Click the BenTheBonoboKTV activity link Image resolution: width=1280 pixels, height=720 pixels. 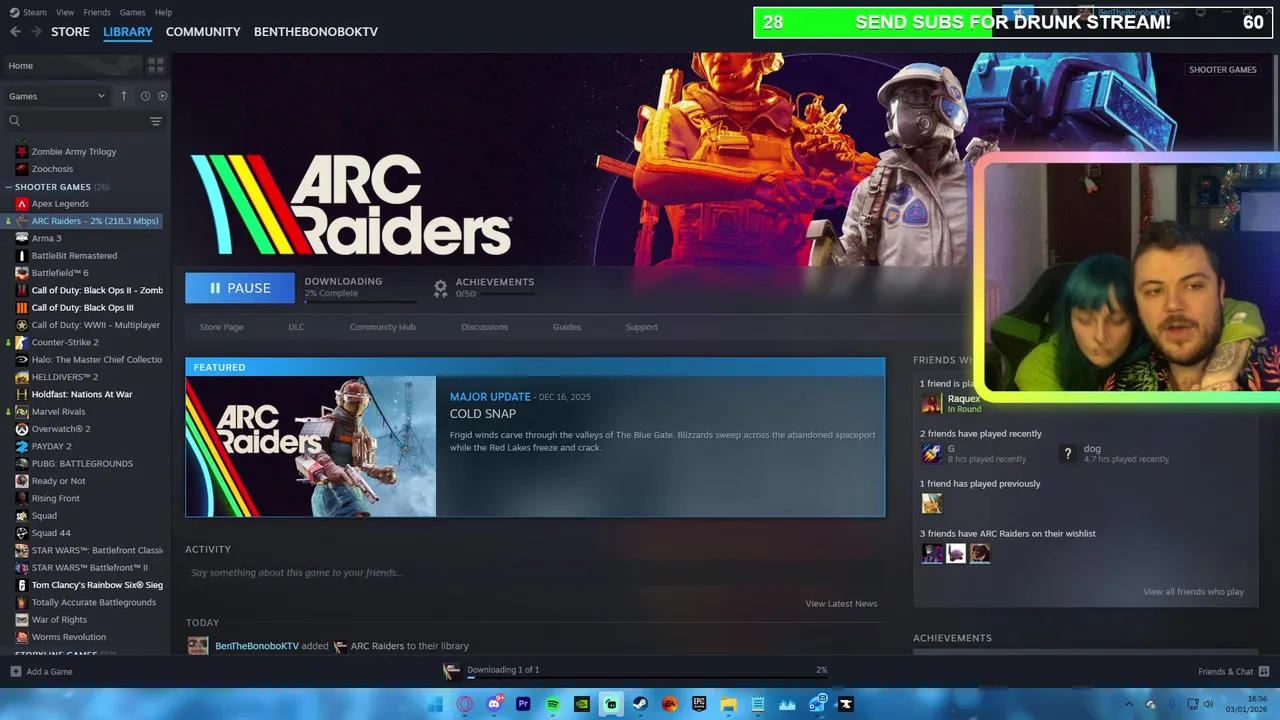pos(257,646)
